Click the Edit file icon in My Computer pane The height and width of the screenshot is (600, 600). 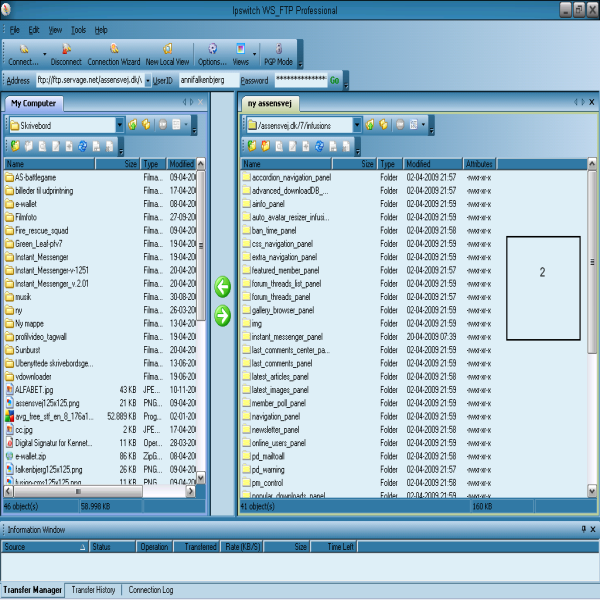(56, 146)
